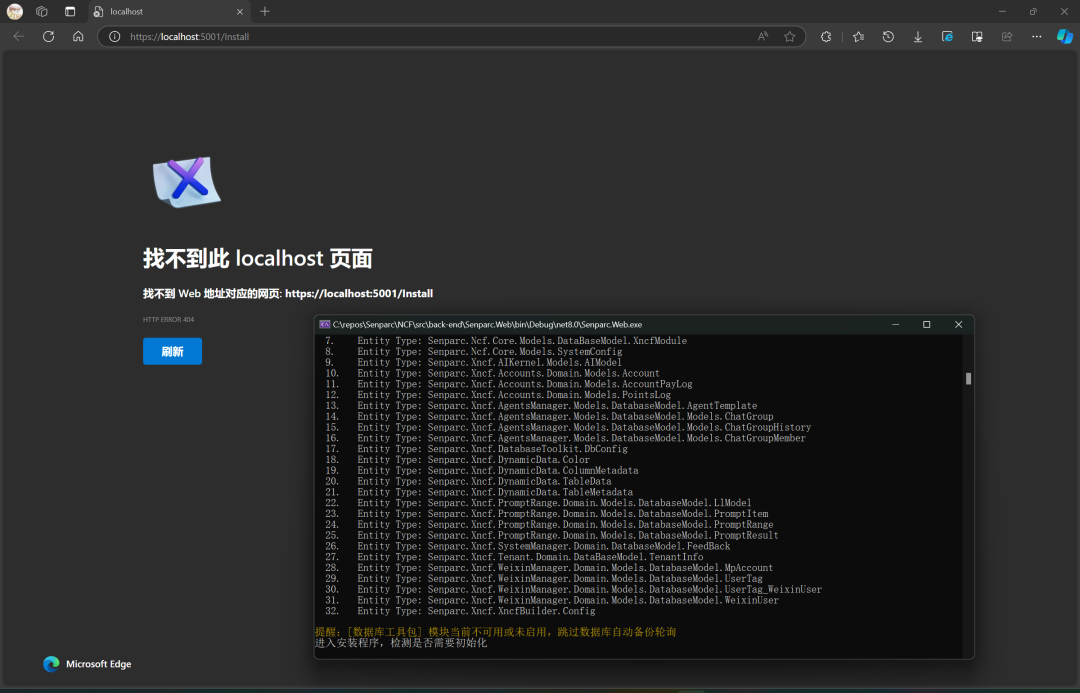Click the yellow 提醒 warning line in console
The width and height of the screenshot is (1080, 693).
495,632
